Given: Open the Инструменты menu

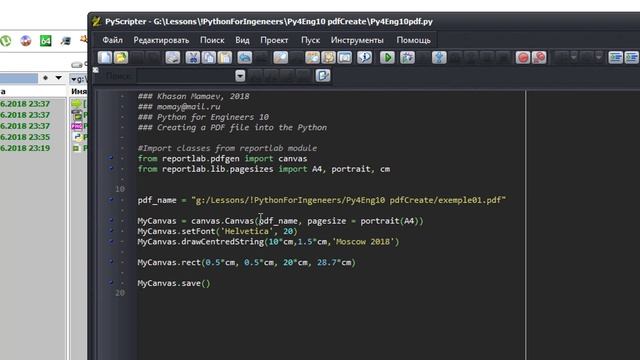Looking at the screenshot, I should click(x=357, y=40).
